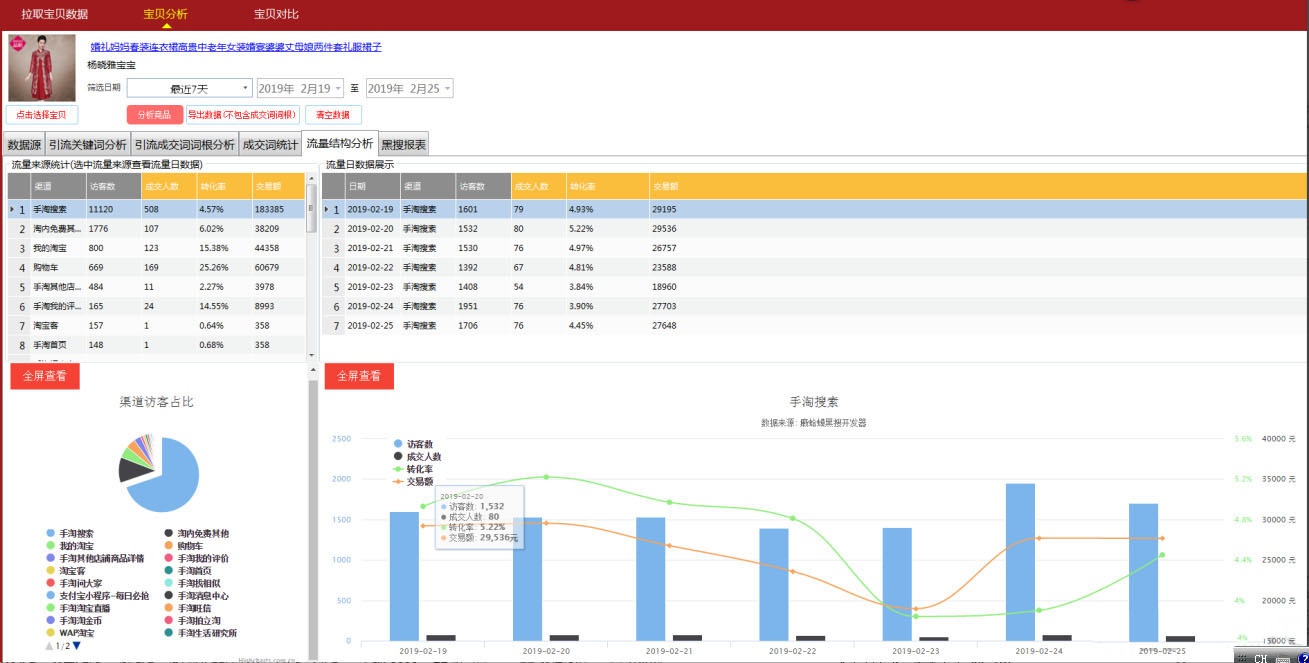Toggle 手淘淘金币 legend item
The width and height of the screenshot is (1309, 663).
[74, 621]
